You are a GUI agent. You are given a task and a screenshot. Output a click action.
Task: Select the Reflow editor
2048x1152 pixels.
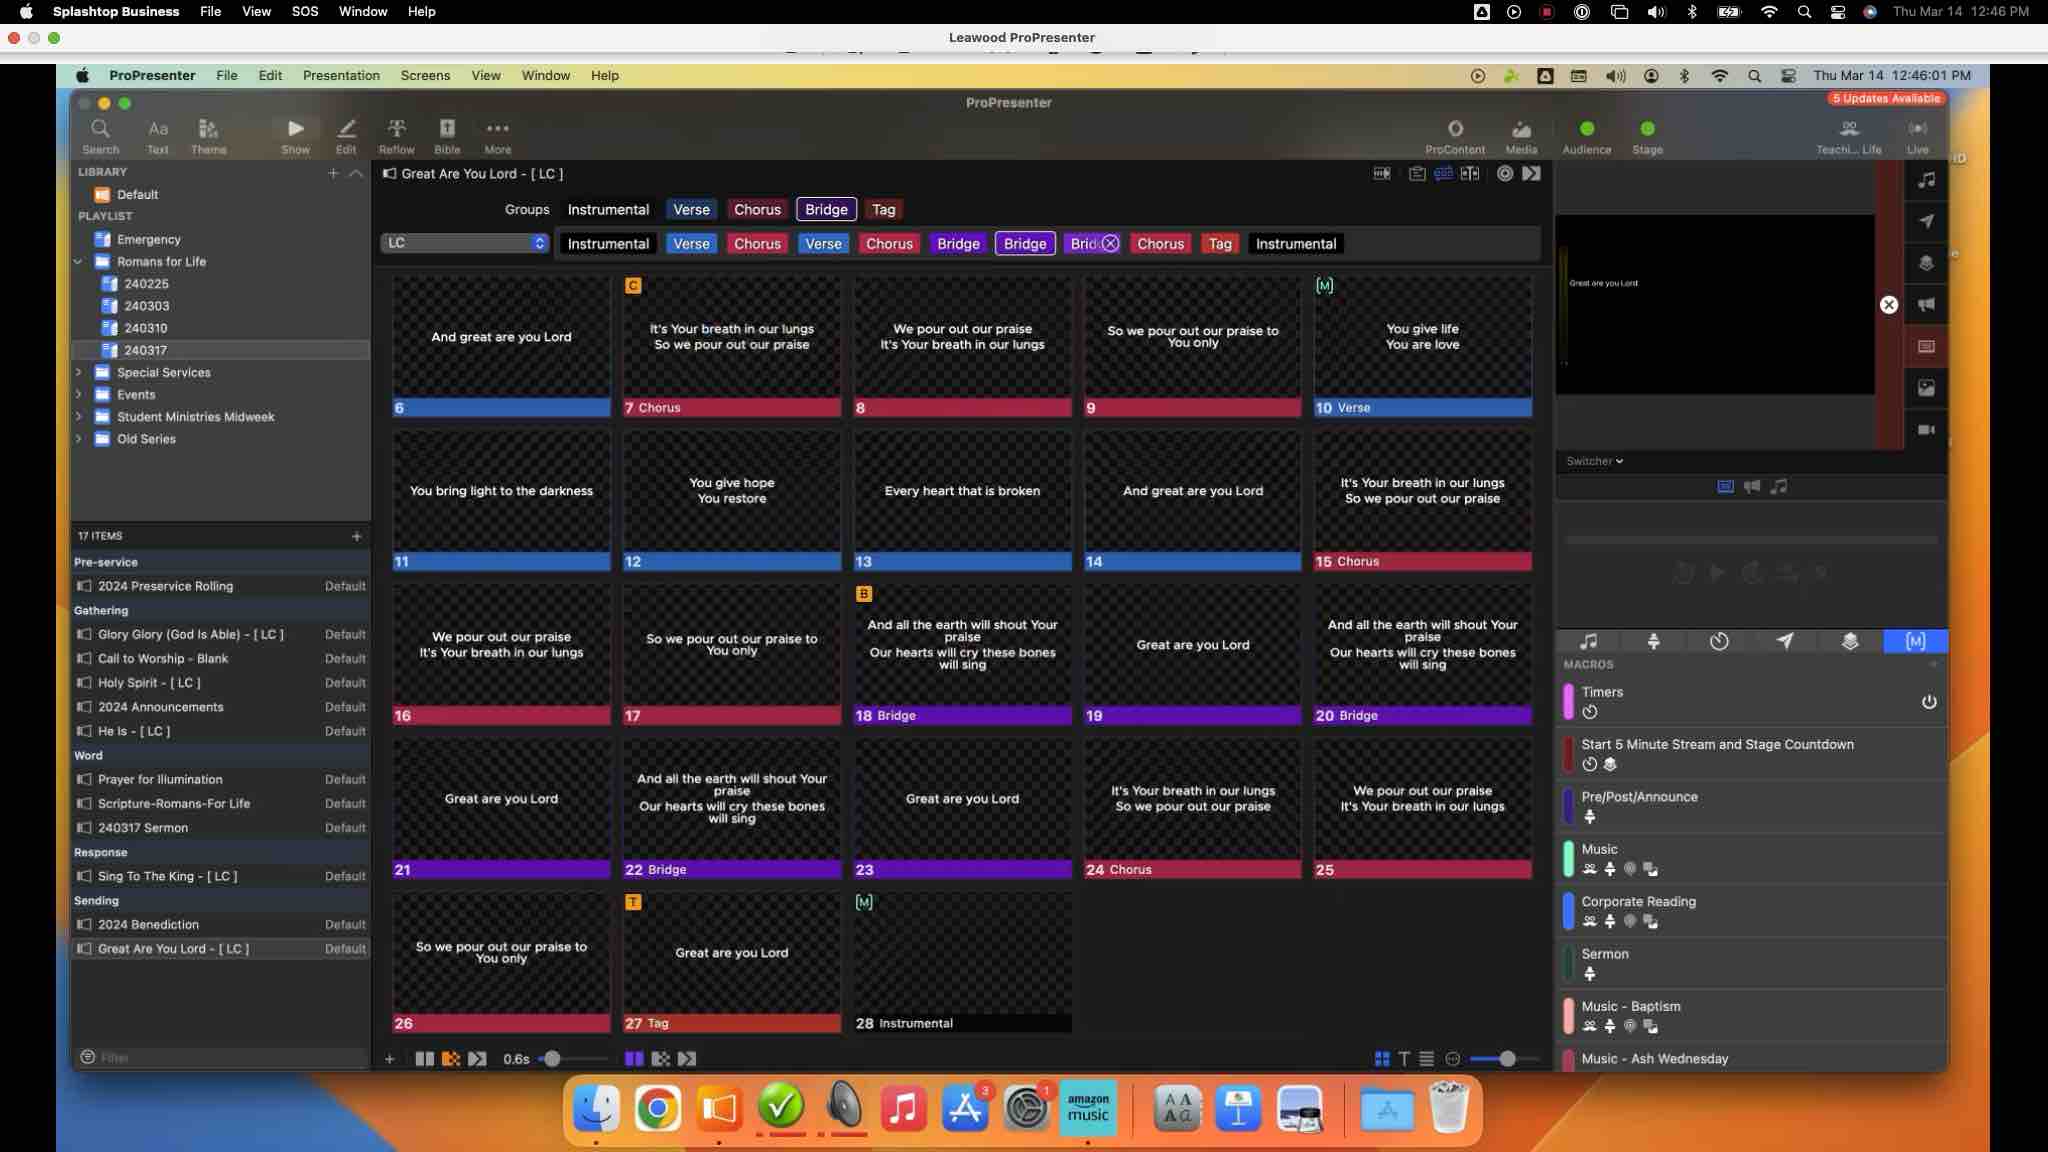coord(396,135)
